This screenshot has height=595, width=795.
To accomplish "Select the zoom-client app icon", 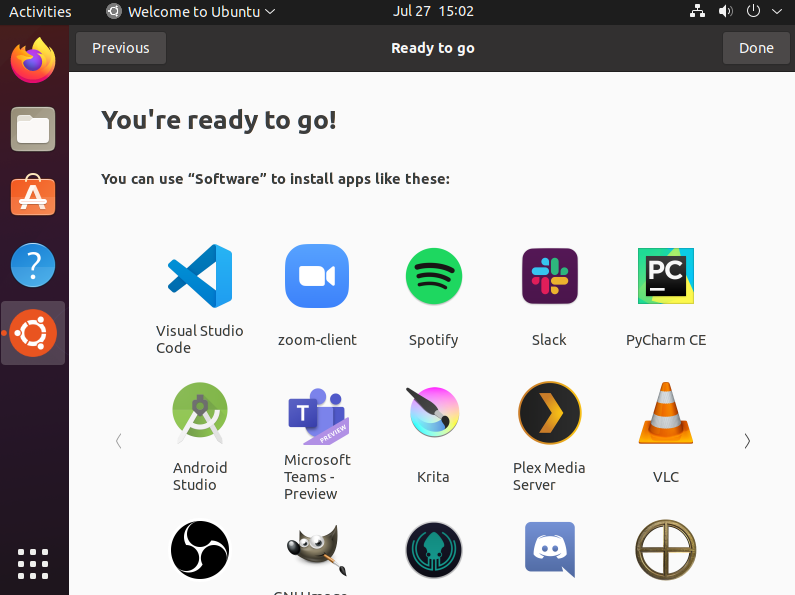I will coord(317,276).
